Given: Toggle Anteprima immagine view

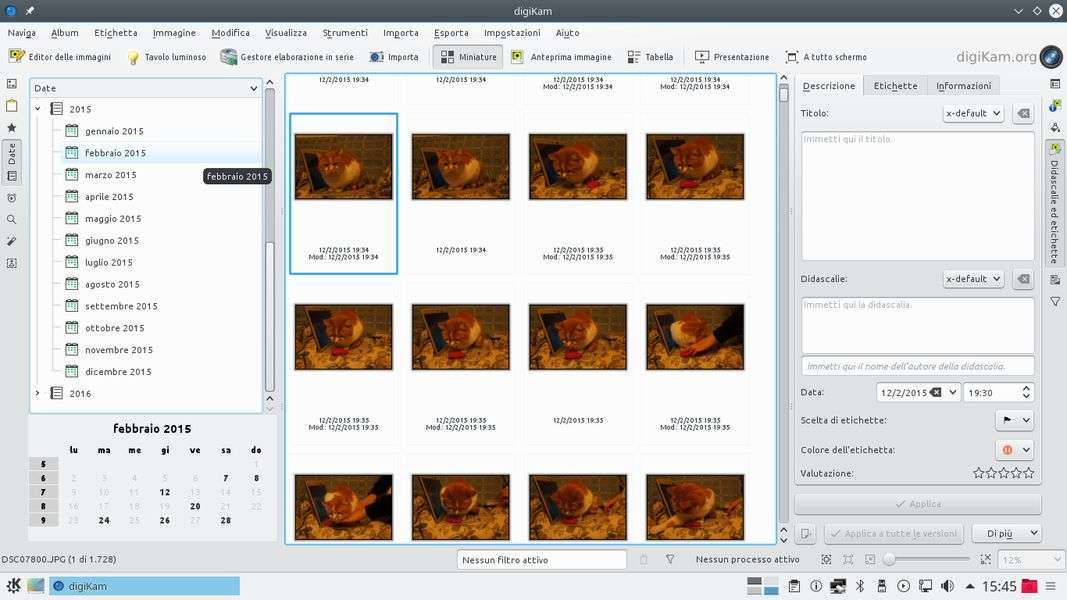Looking at the screenshot, I should tap(561, 57).
